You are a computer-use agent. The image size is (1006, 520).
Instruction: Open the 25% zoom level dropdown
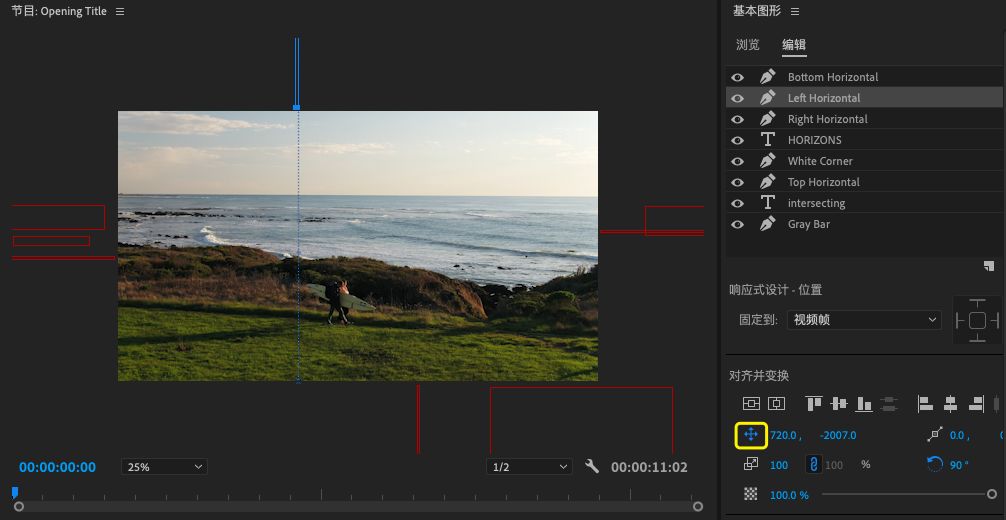tap(164, 467)
